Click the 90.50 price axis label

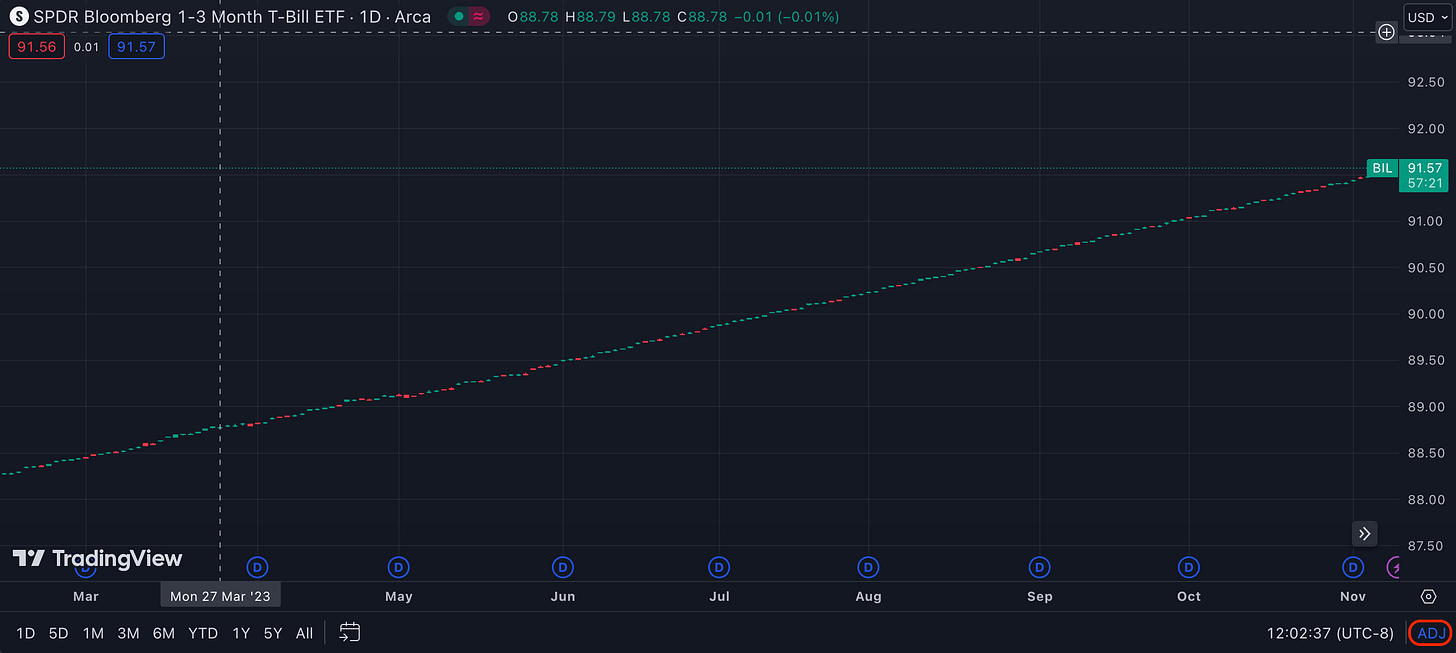tap(1425, 268)
